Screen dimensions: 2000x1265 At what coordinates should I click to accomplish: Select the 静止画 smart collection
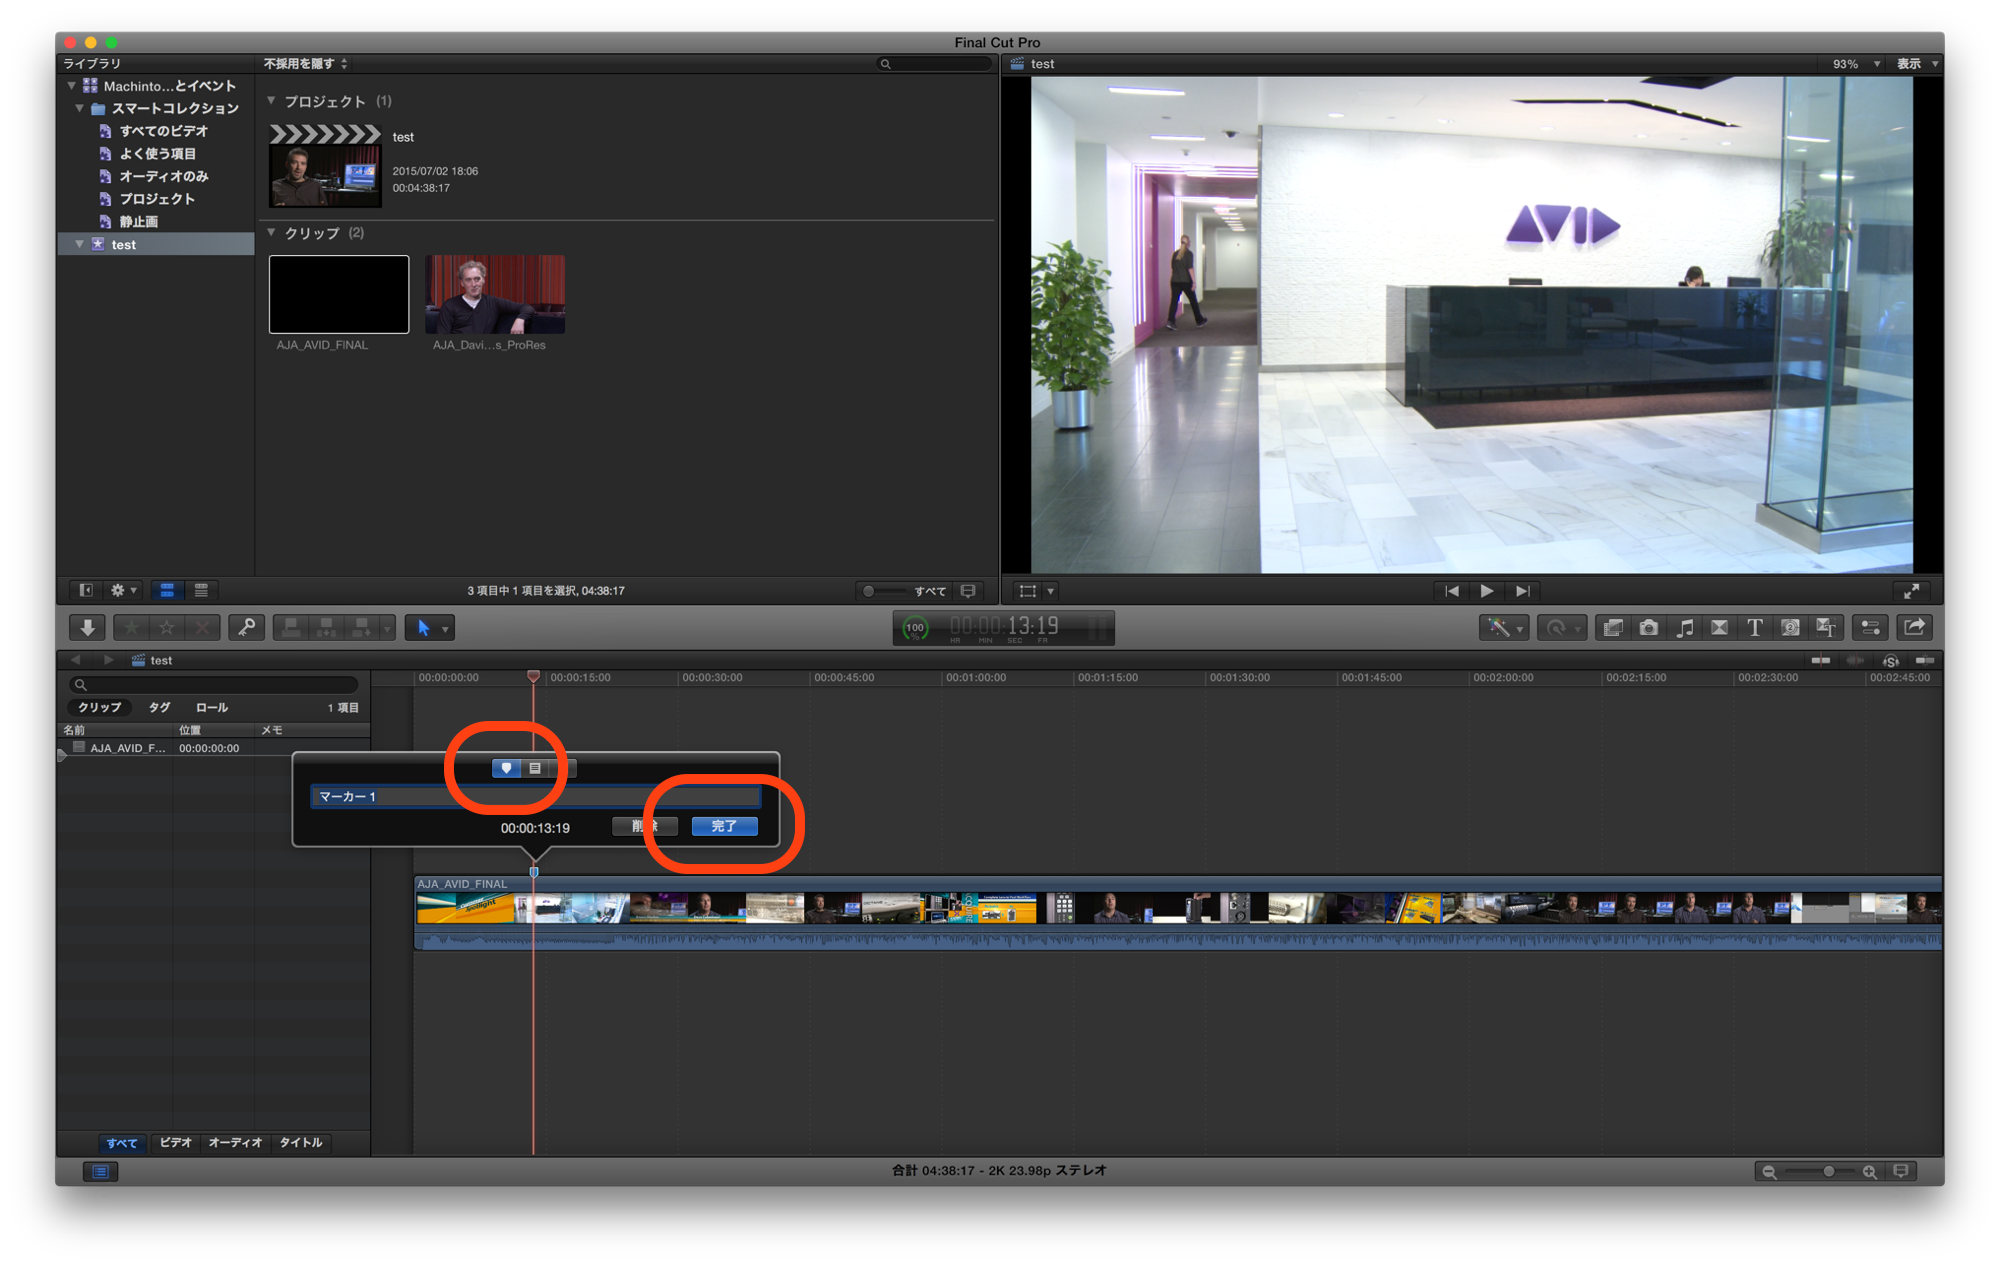pos(138,222)
